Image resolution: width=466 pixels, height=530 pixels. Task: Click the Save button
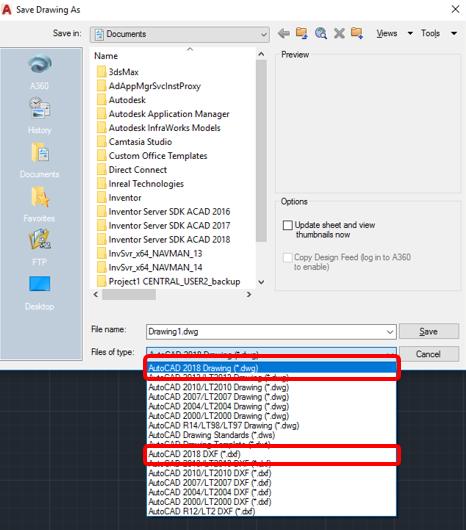[429, 331]
